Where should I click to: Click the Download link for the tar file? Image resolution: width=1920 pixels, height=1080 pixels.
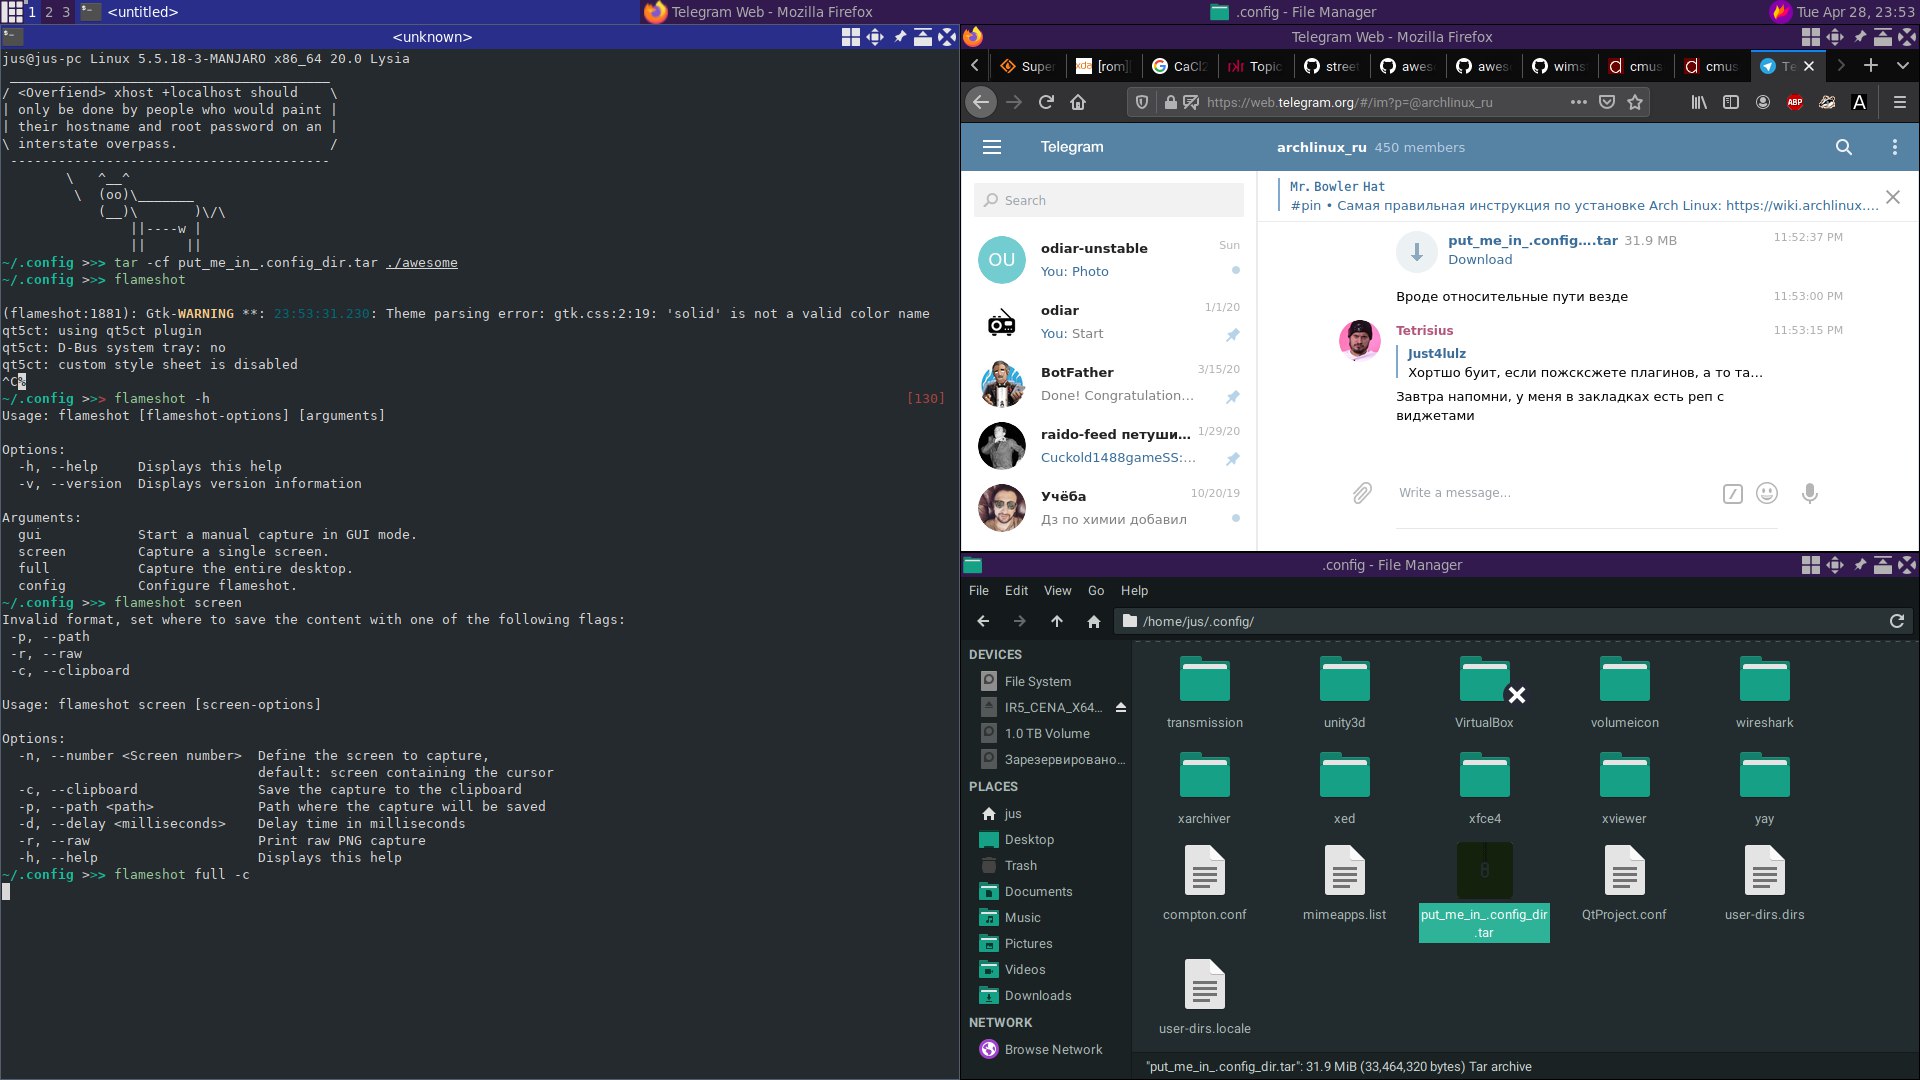[x=1480, y=260]
